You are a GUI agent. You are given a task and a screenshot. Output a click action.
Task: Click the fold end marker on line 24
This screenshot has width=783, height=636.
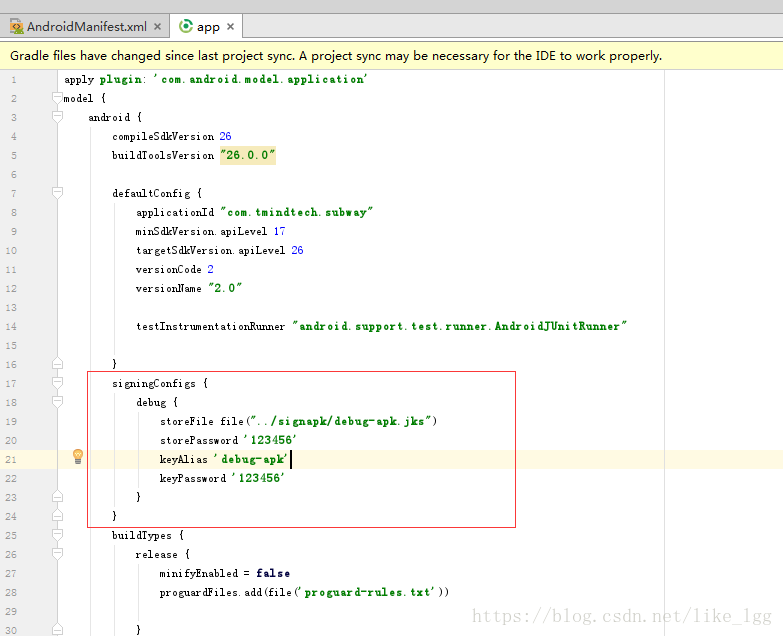pos(57,515)
